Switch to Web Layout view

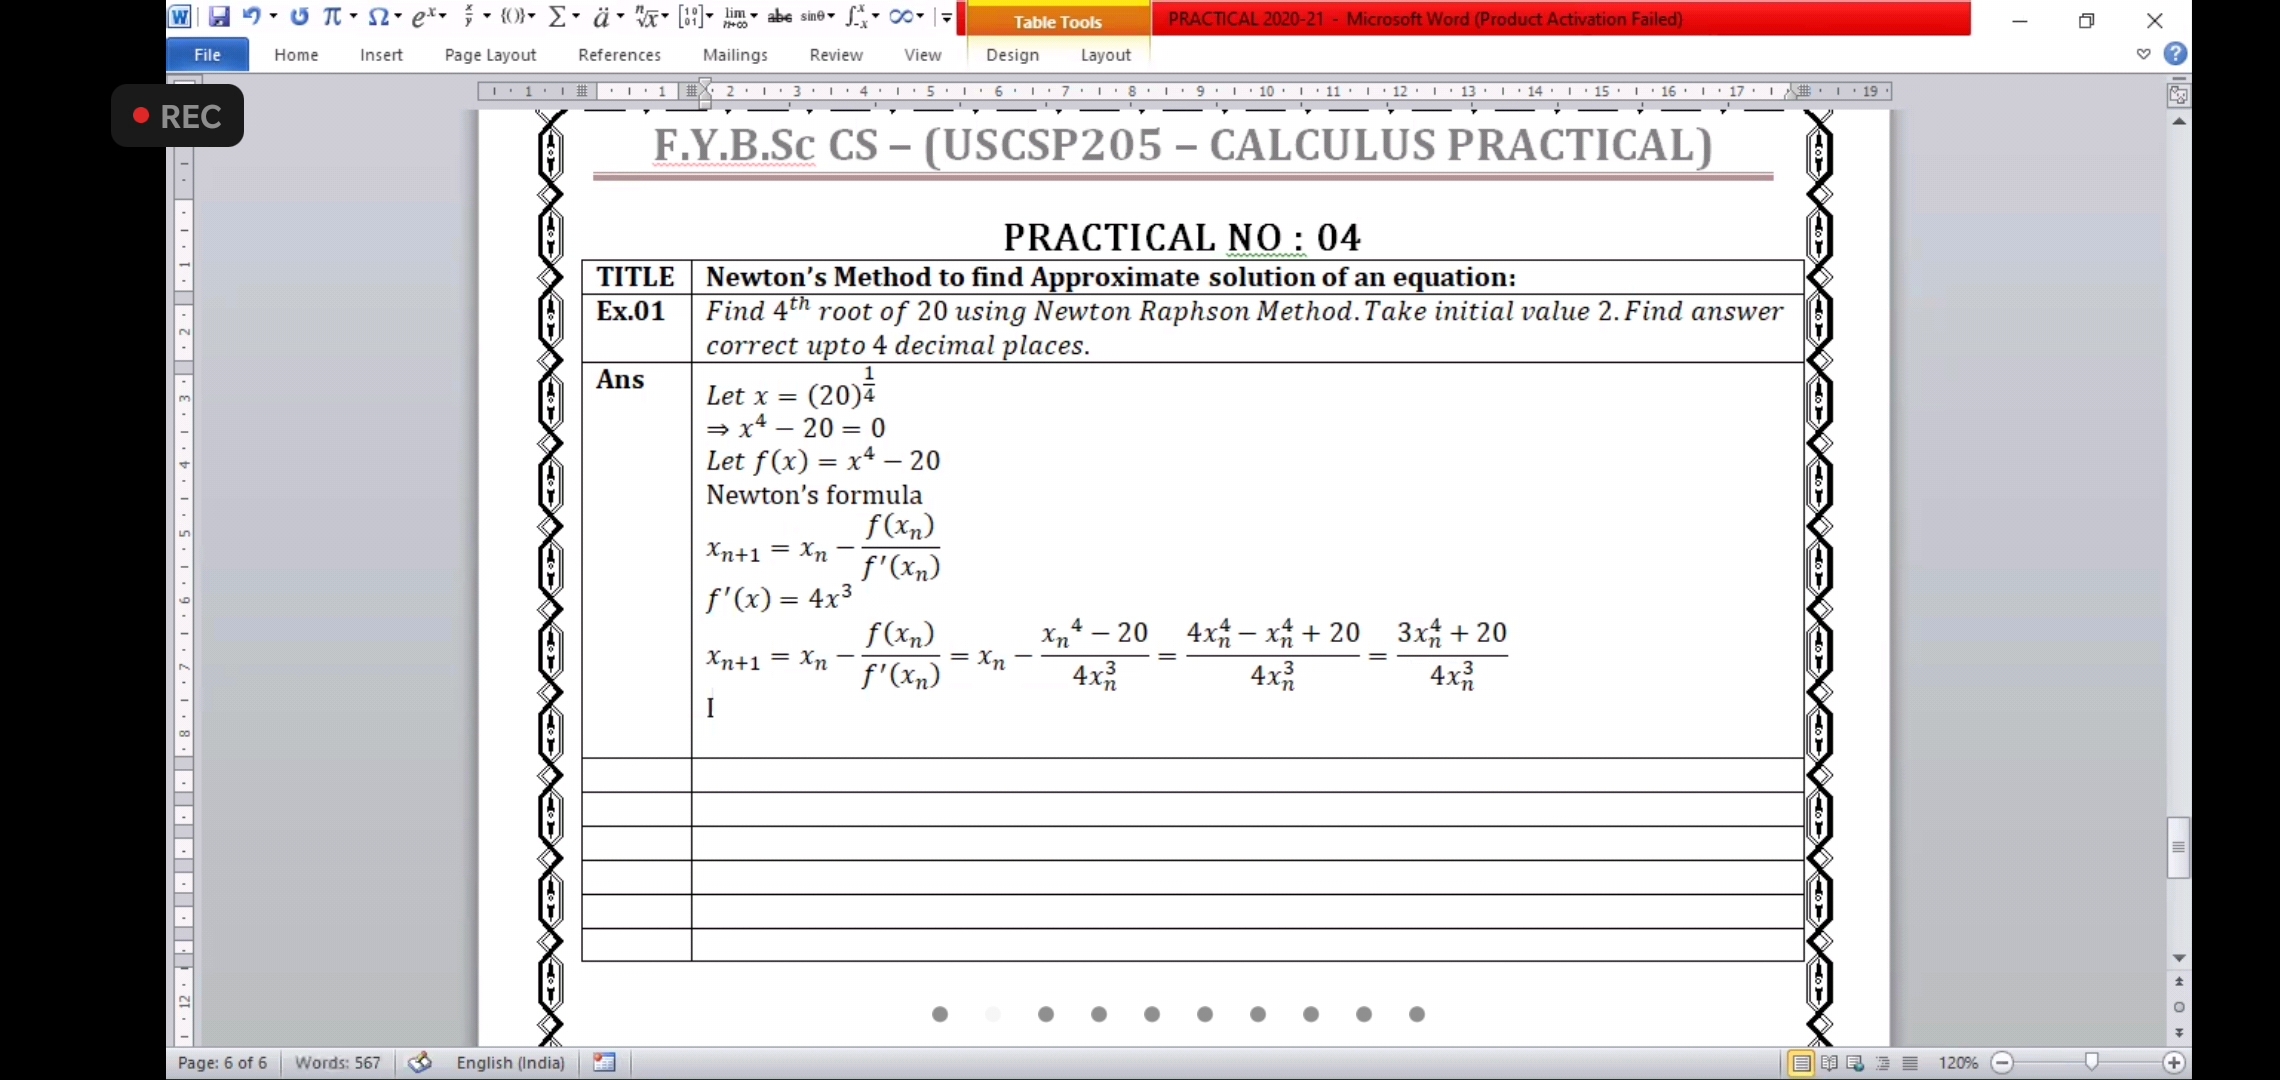[1856, 1063]
